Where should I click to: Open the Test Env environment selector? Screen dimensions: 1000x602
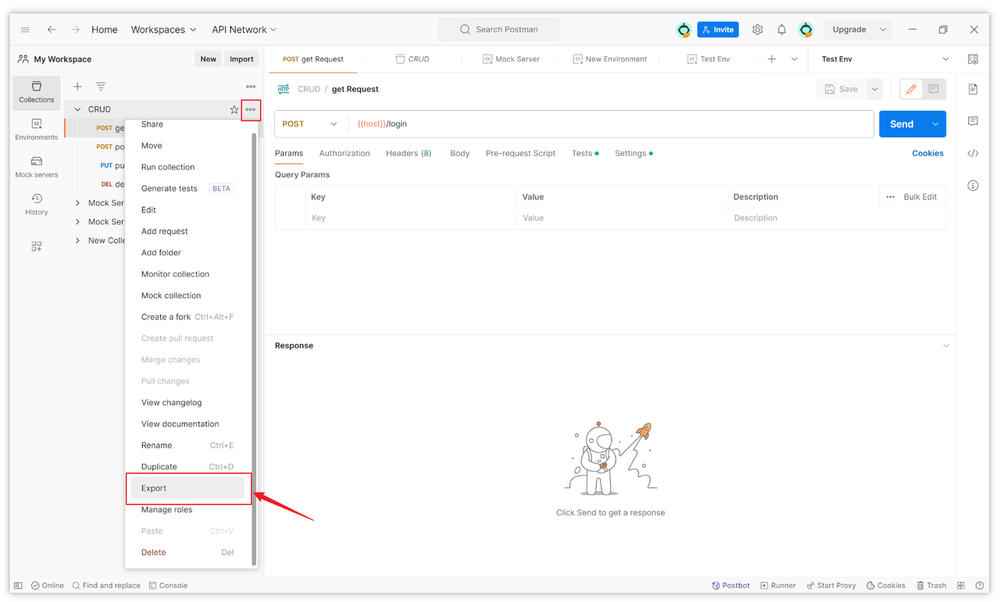[x=884, y=59]
